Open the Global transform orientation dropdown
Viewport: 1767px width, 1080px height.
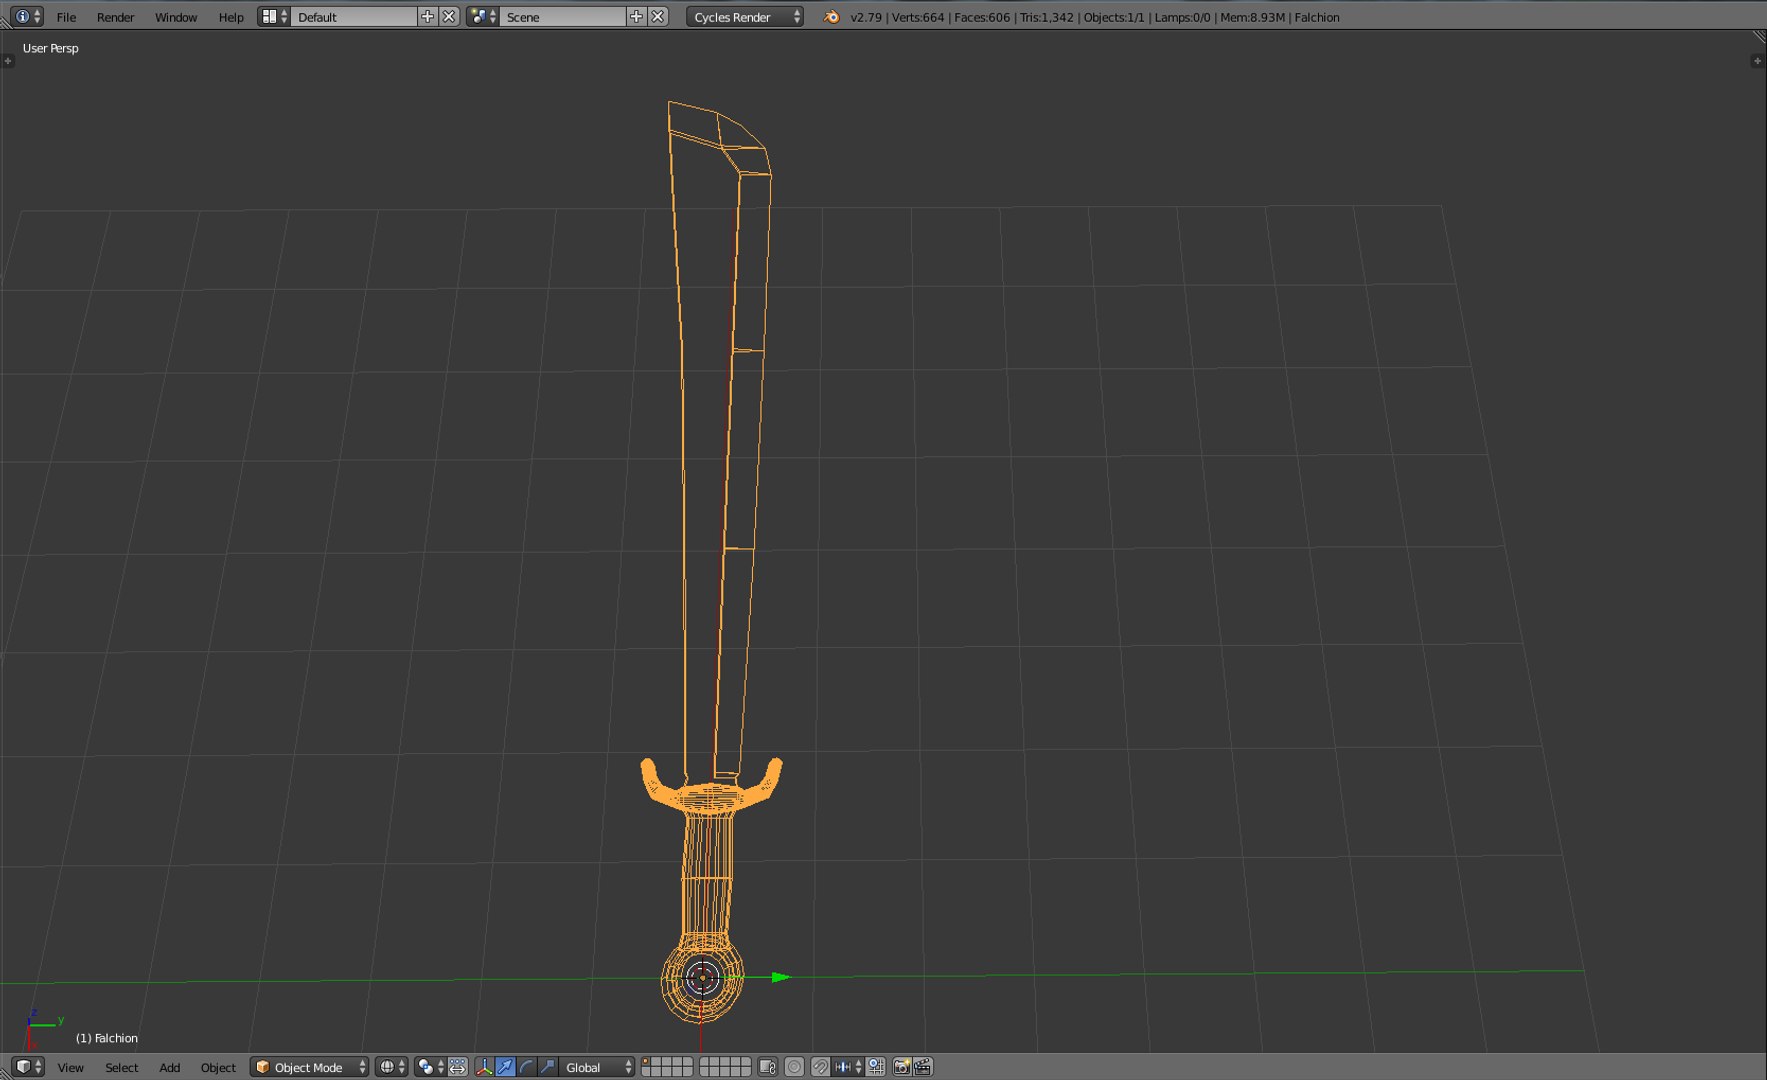[597, 1067]
